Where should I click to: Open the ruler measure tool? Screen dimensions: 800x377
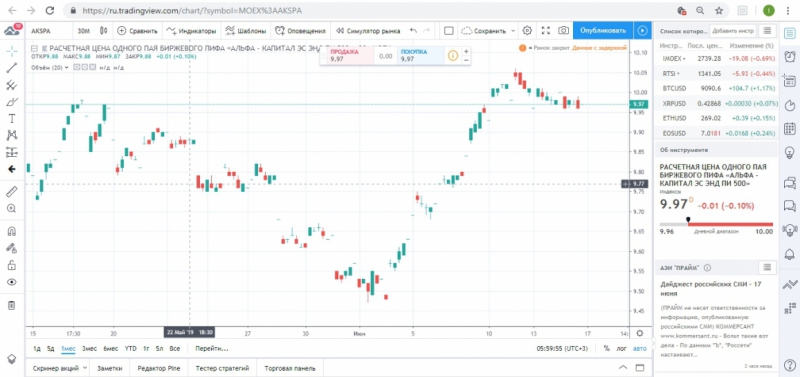pyautogui.click(x=12, y=191)
